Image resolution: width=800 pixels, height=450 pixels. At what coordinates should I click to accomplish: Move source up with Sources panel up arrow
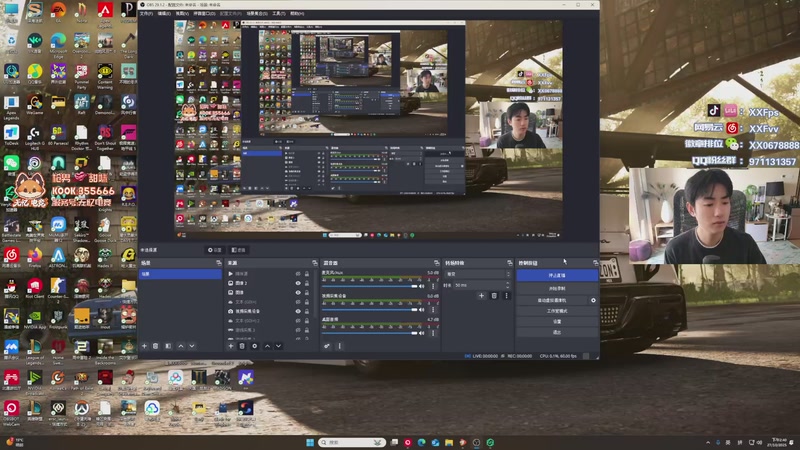click(267, 346)
